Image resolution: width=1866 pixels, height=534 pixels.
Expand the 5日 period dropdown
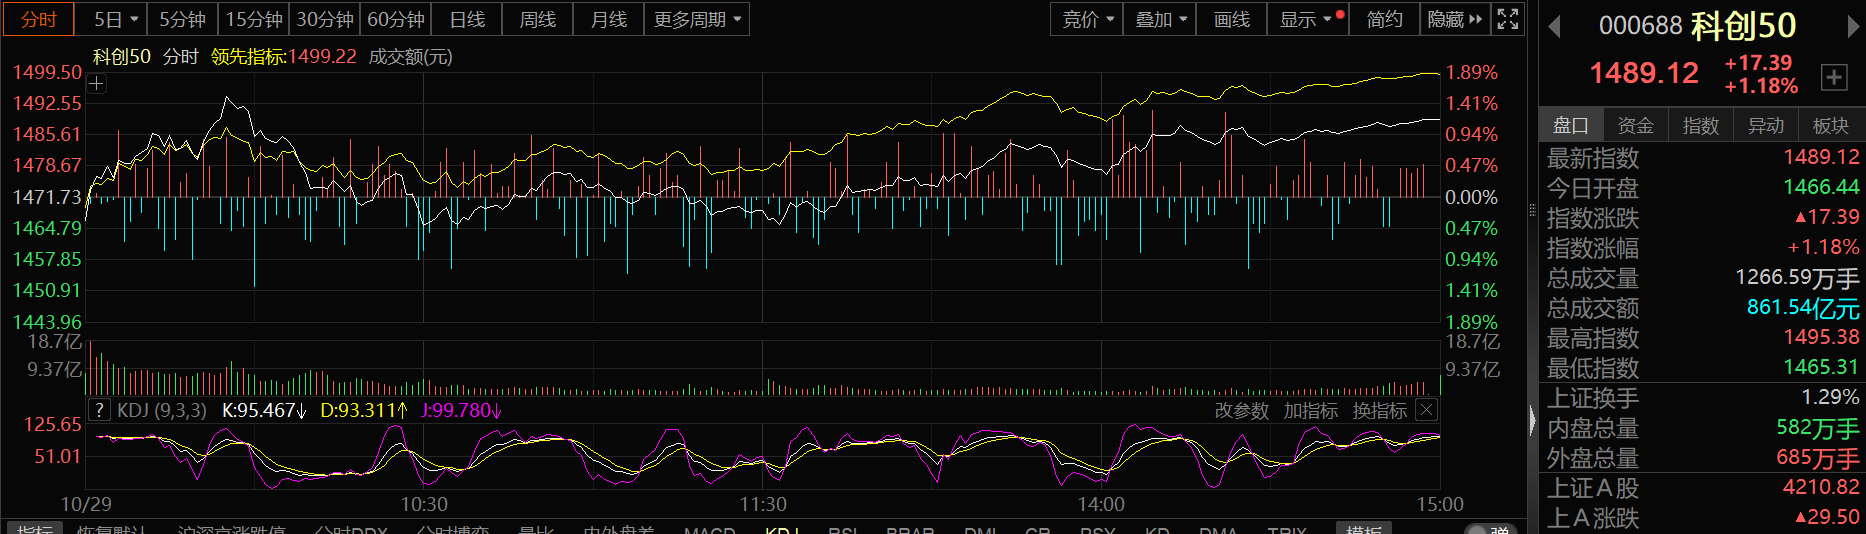(x=116, y=19)
